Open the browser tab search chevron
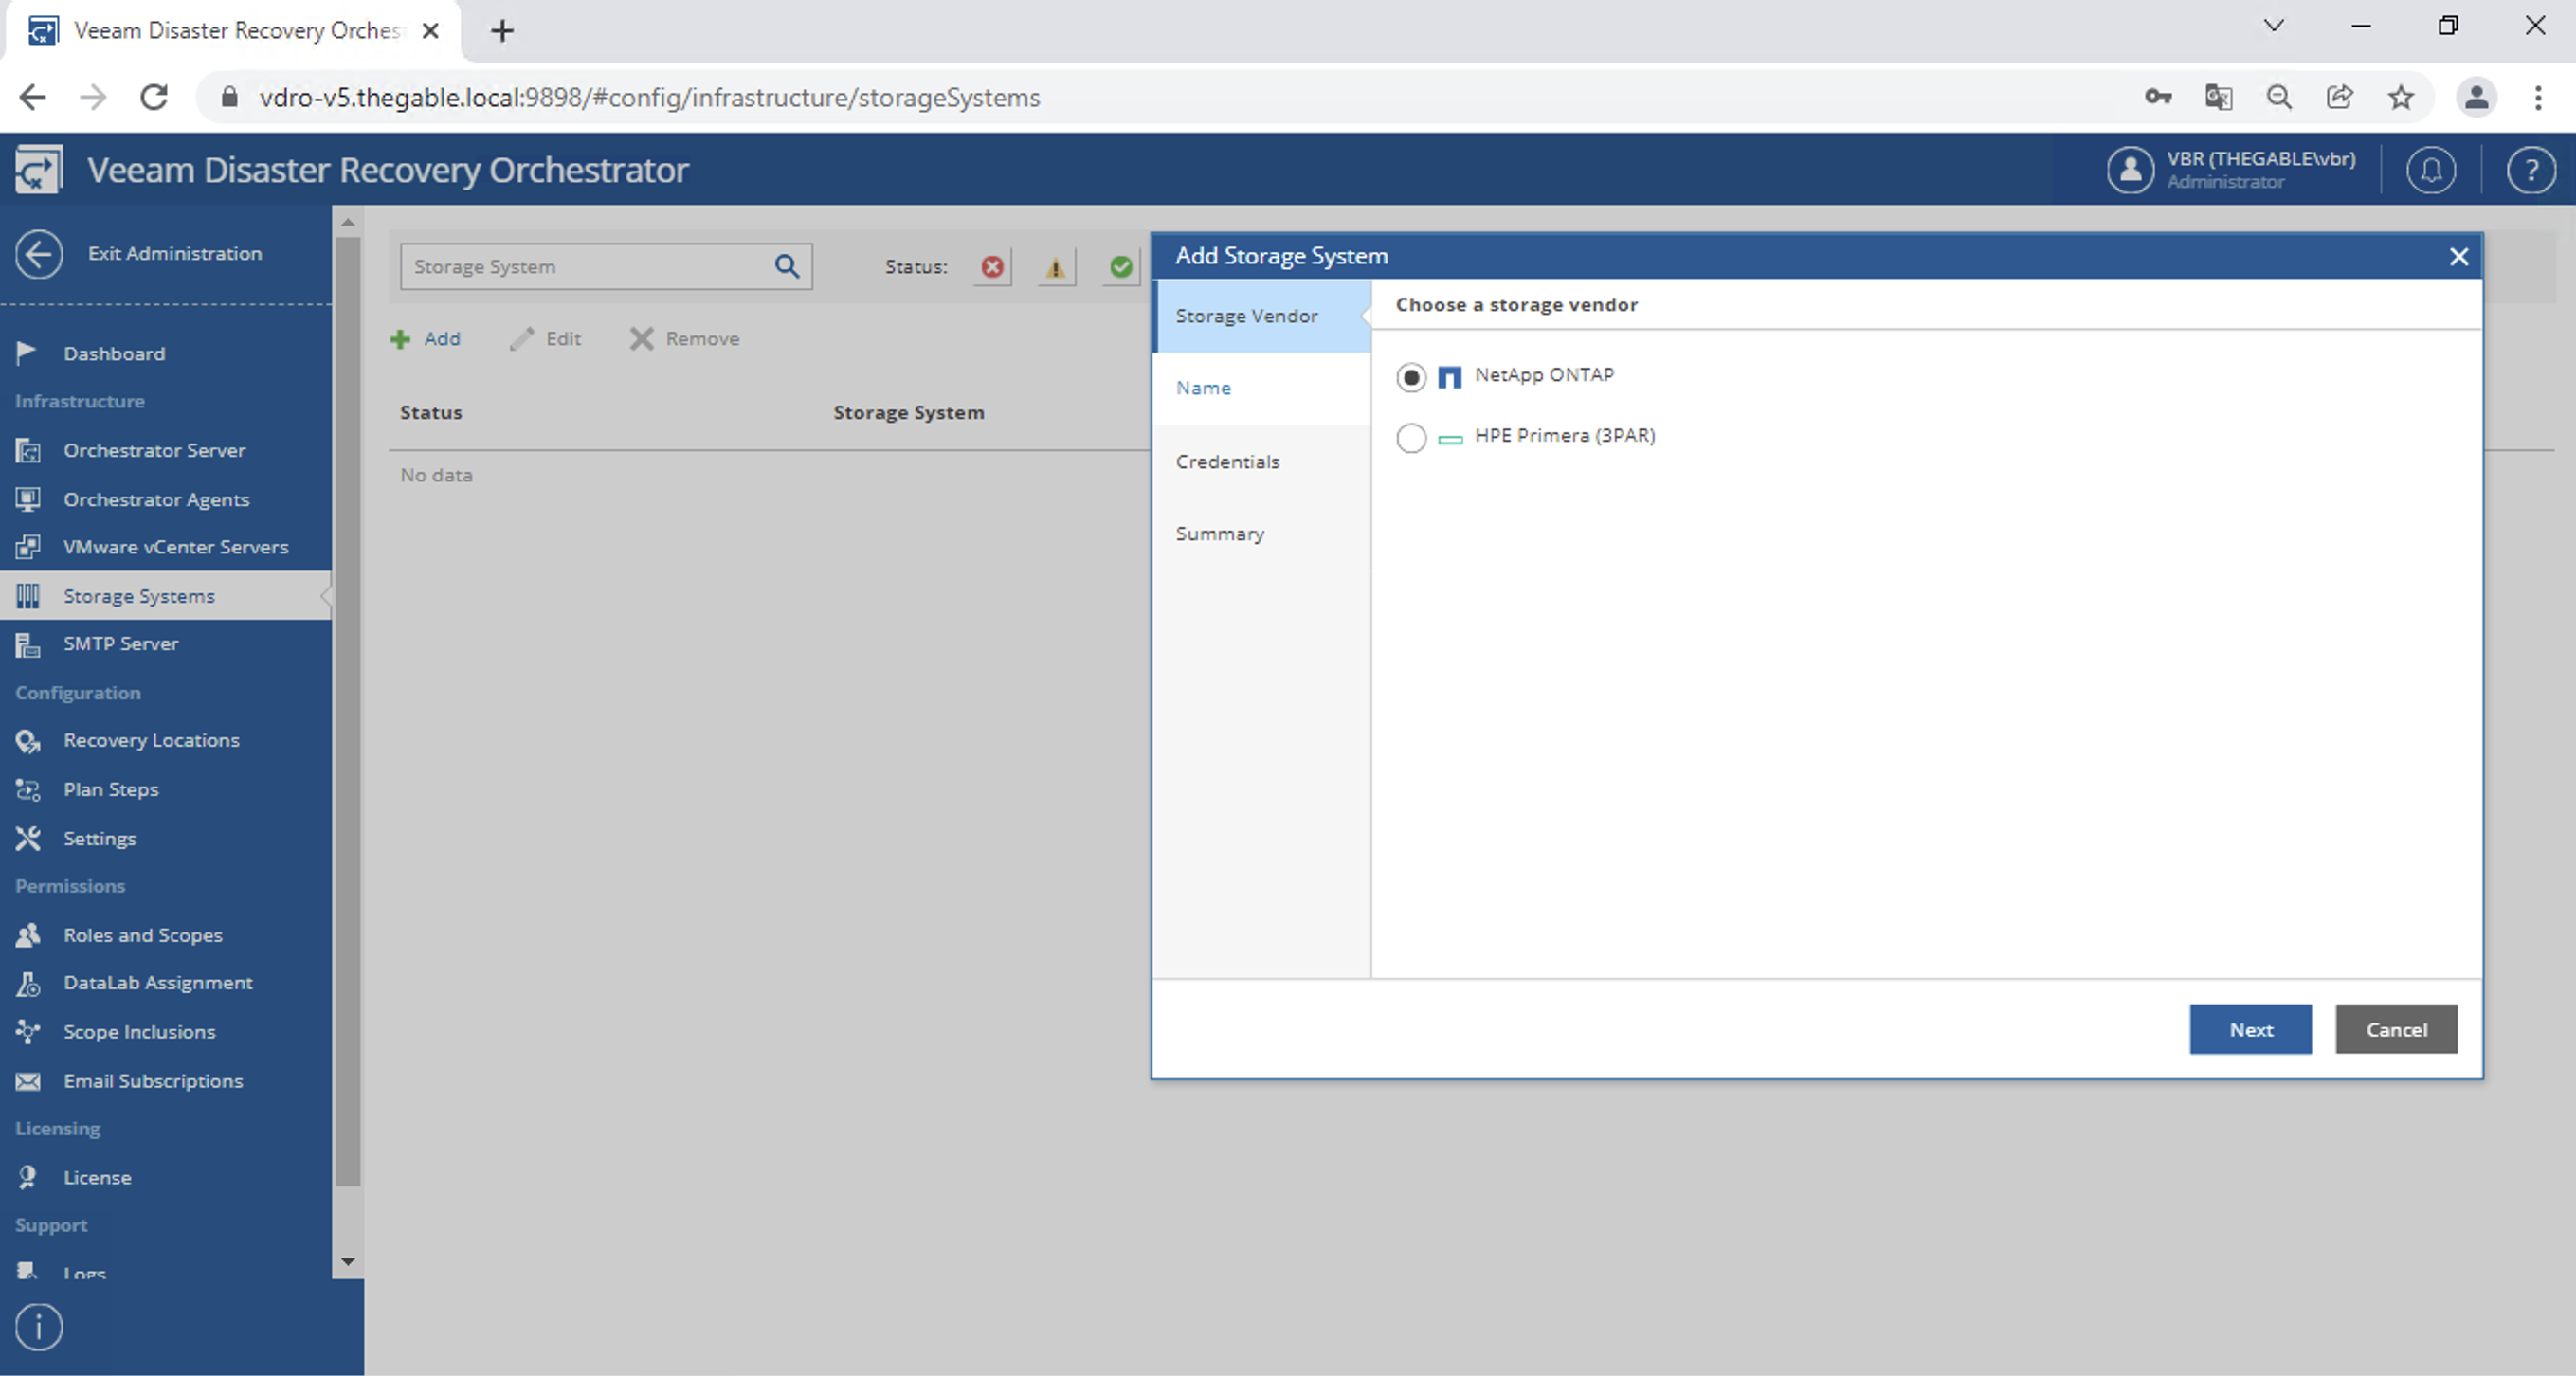This screenshot has width=2576, height=1376. 2274,26
